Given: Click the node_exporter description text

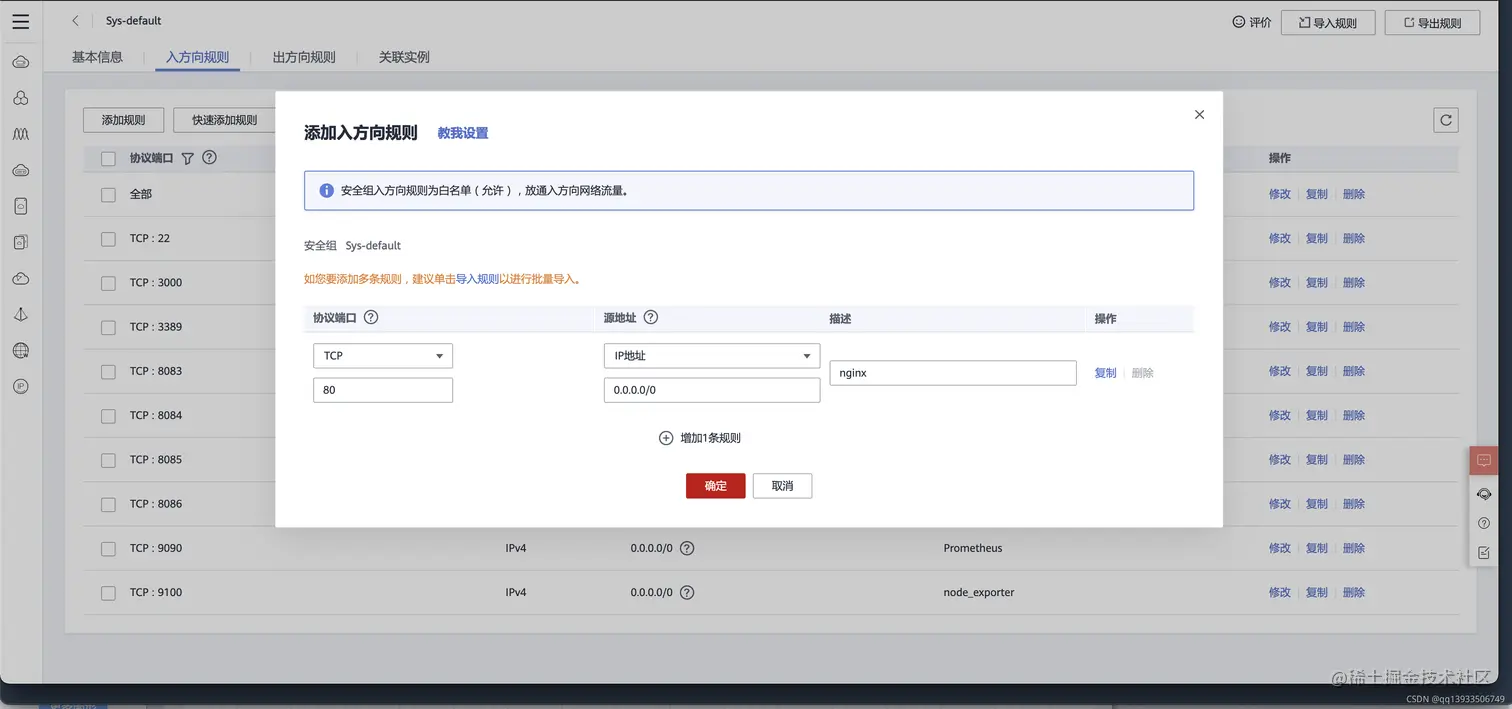Looking at the screenshot, I should pyautogui.click(x=979, y=592).
